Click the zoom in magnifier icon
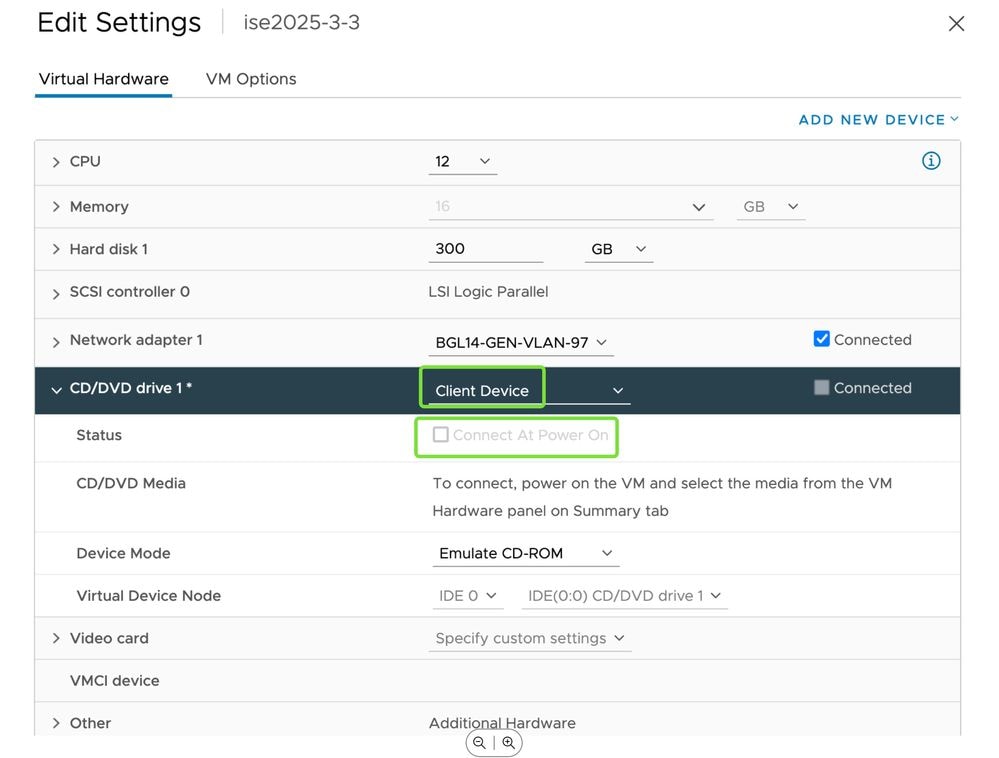The height and width of the screenshot is (758, 999). tap(508, 743)
